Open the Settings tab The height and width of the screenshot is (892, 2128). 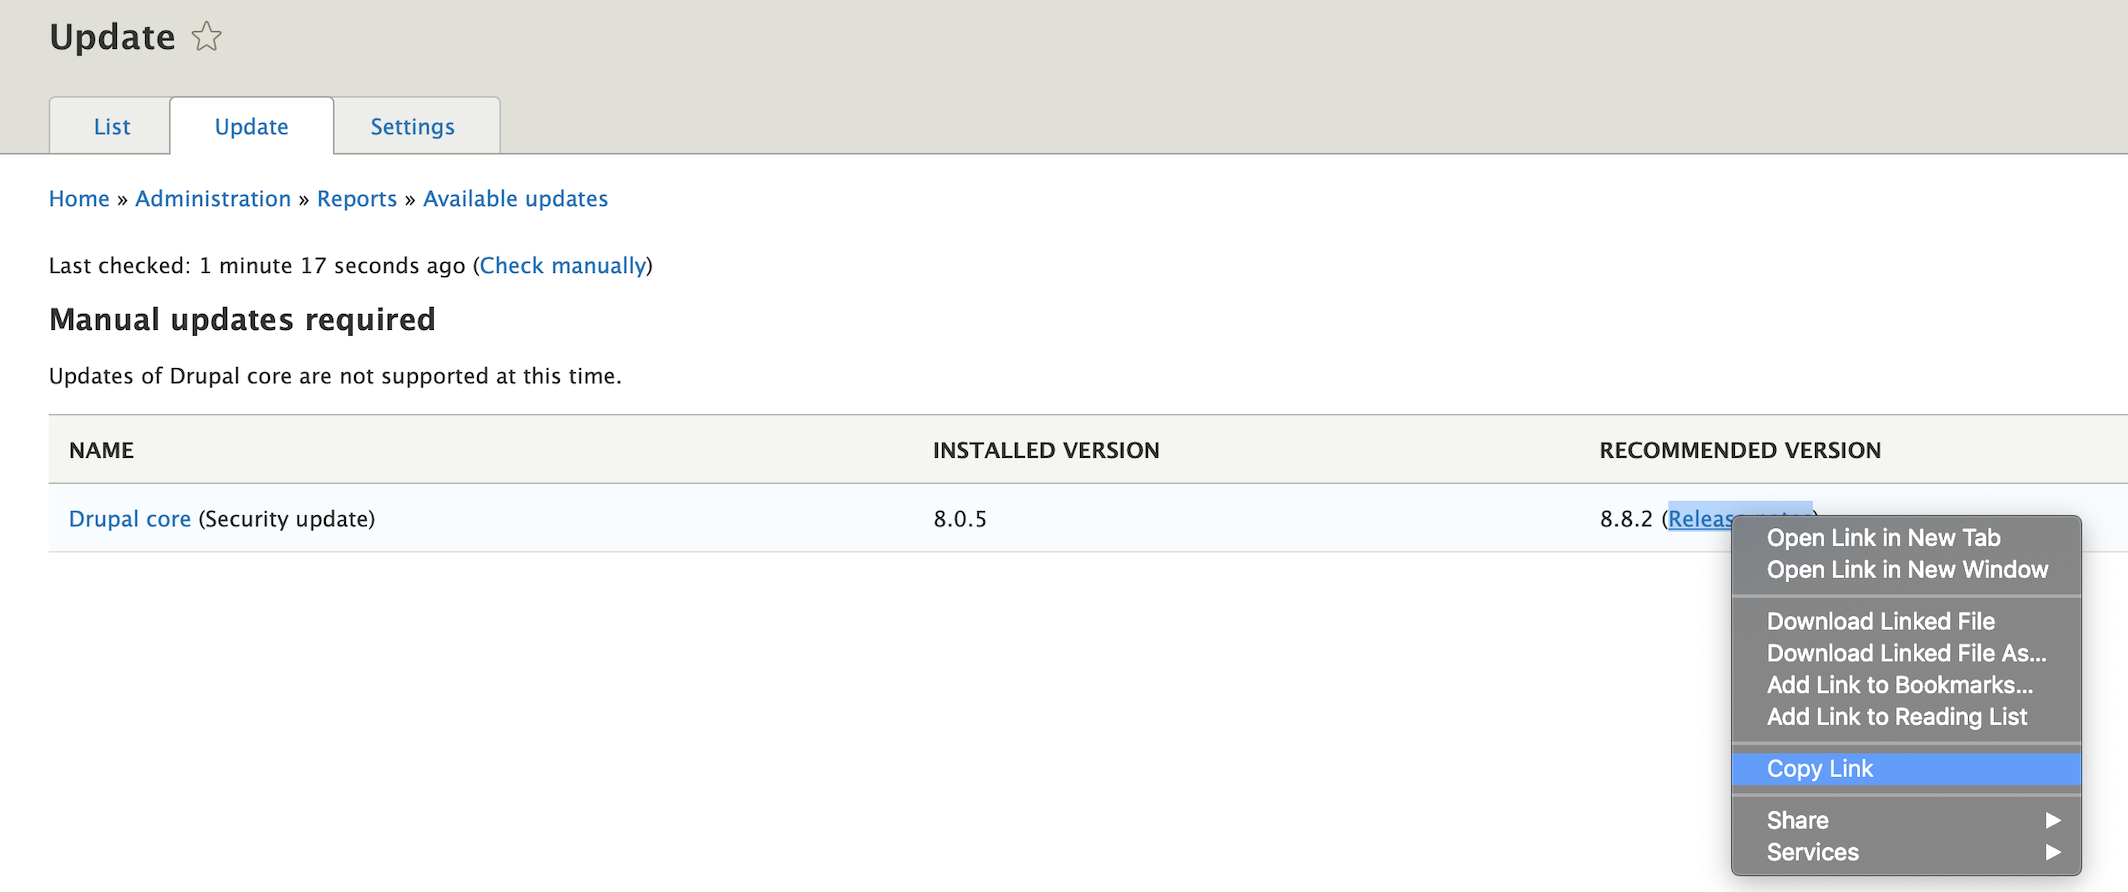pyautogui.click(x=412, y=127)
